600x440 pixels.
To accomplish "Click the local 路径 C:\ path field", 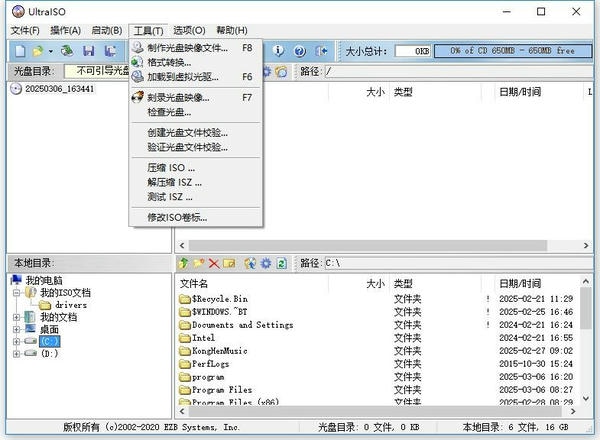I will [459, 263].
